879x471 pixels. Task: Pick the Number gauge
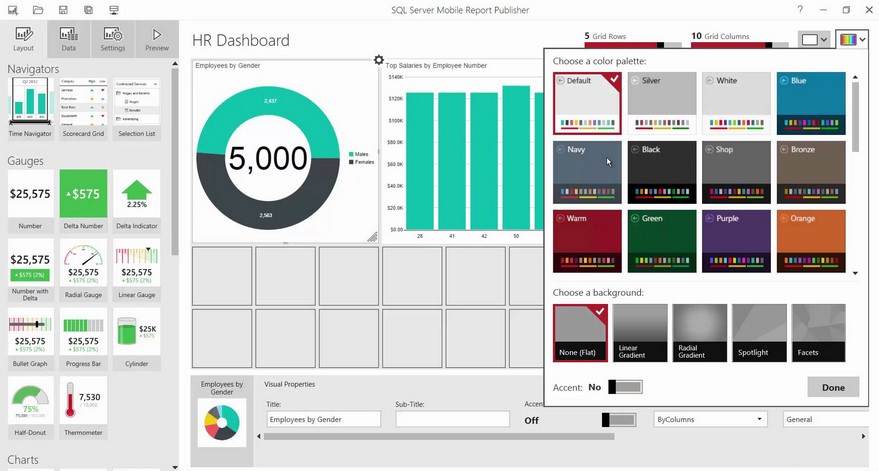click(x=30, y=201)
